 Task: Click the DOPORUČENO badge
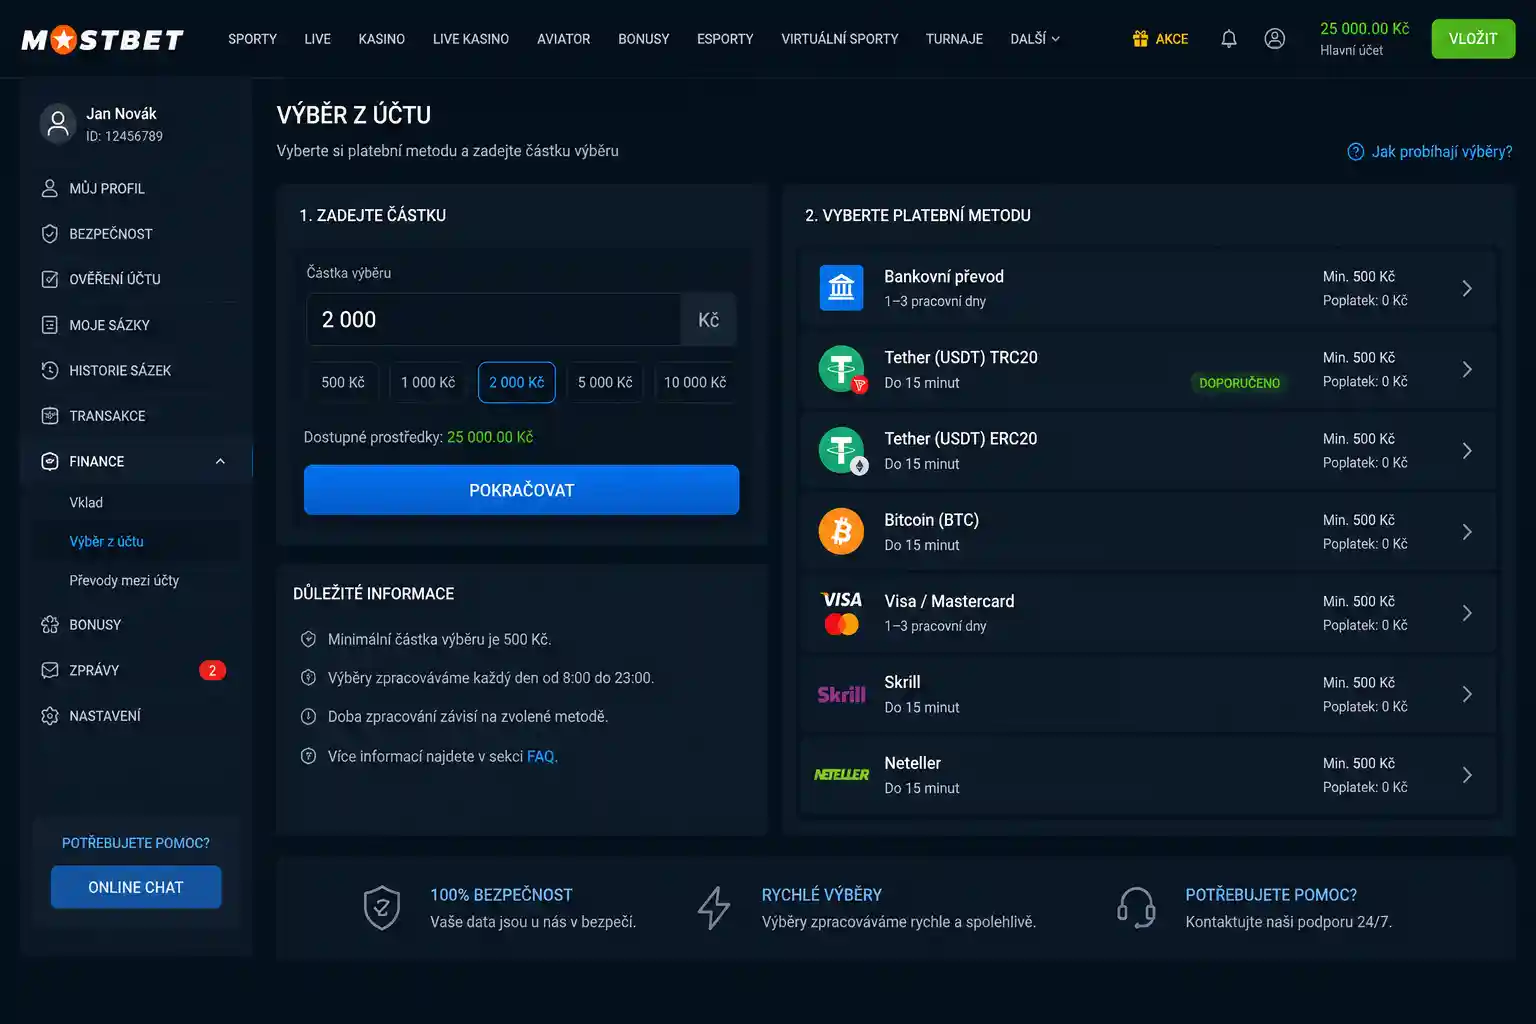pos(1239,383)
